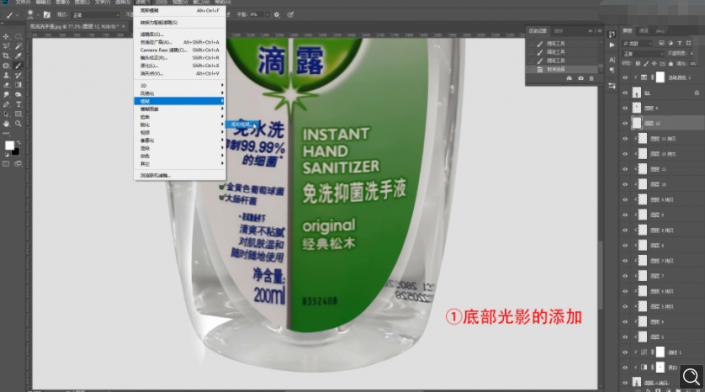This screenshot has height=392, width=705.
Task: Select the Crop tool
Action: (x=6, y=56)
